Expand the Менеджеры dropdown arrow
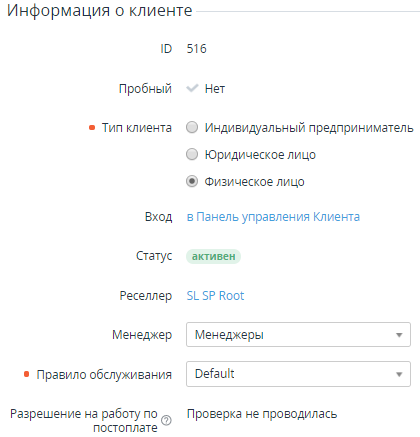The width and height of the screenshot is (420, 437). pyautogui.click(x=399, y=335)
